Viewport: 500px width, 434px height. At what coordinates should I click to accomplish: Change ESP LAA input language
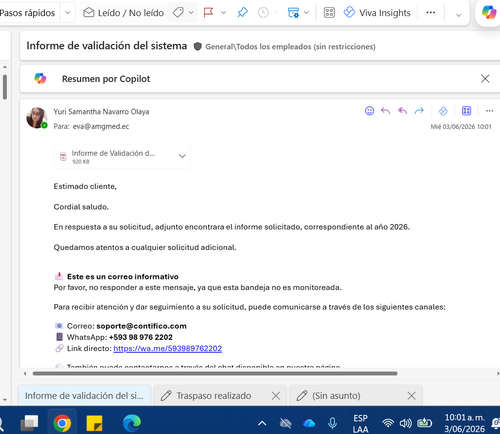(x=361, y=423)
